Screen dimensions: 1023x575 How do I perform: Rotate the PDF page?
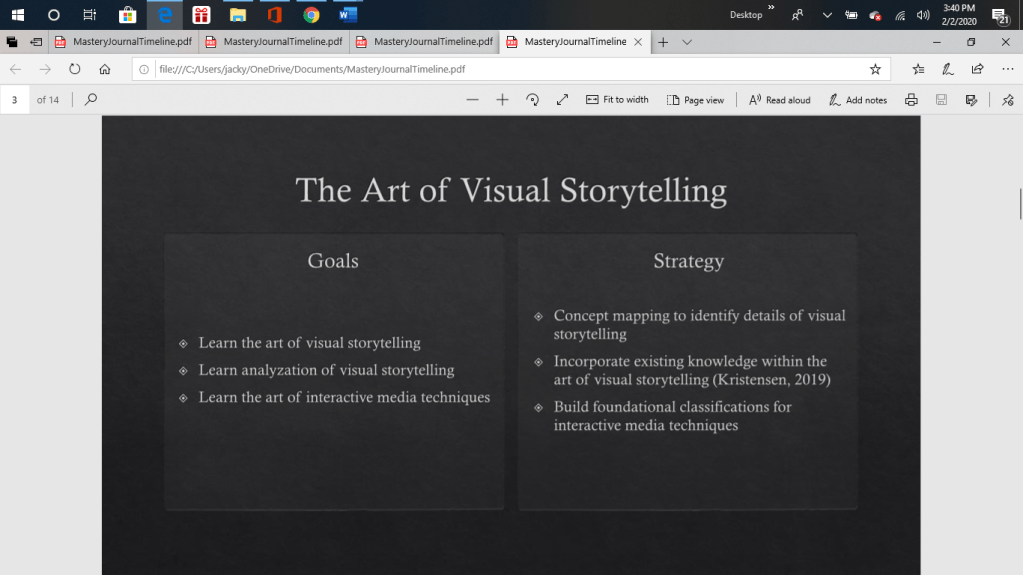pyautogui.click(x=532, y=100)
